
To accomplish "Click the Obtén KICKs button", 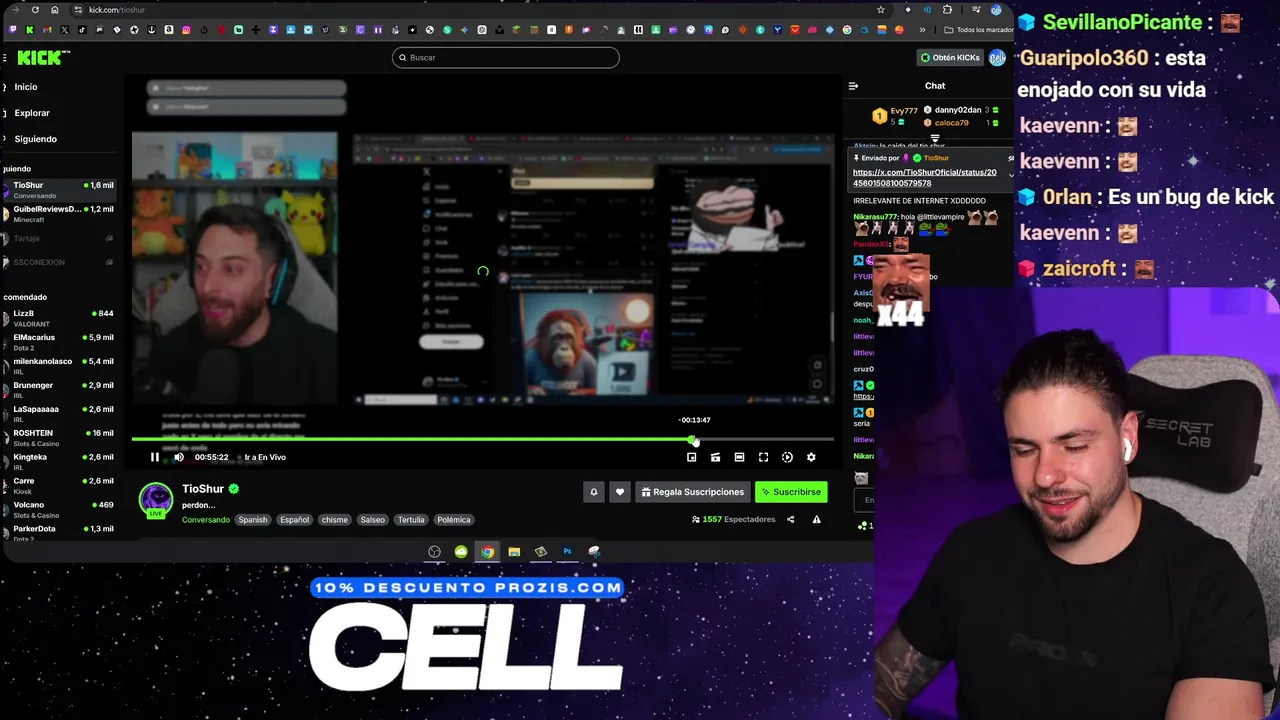I will click(950, 58).
